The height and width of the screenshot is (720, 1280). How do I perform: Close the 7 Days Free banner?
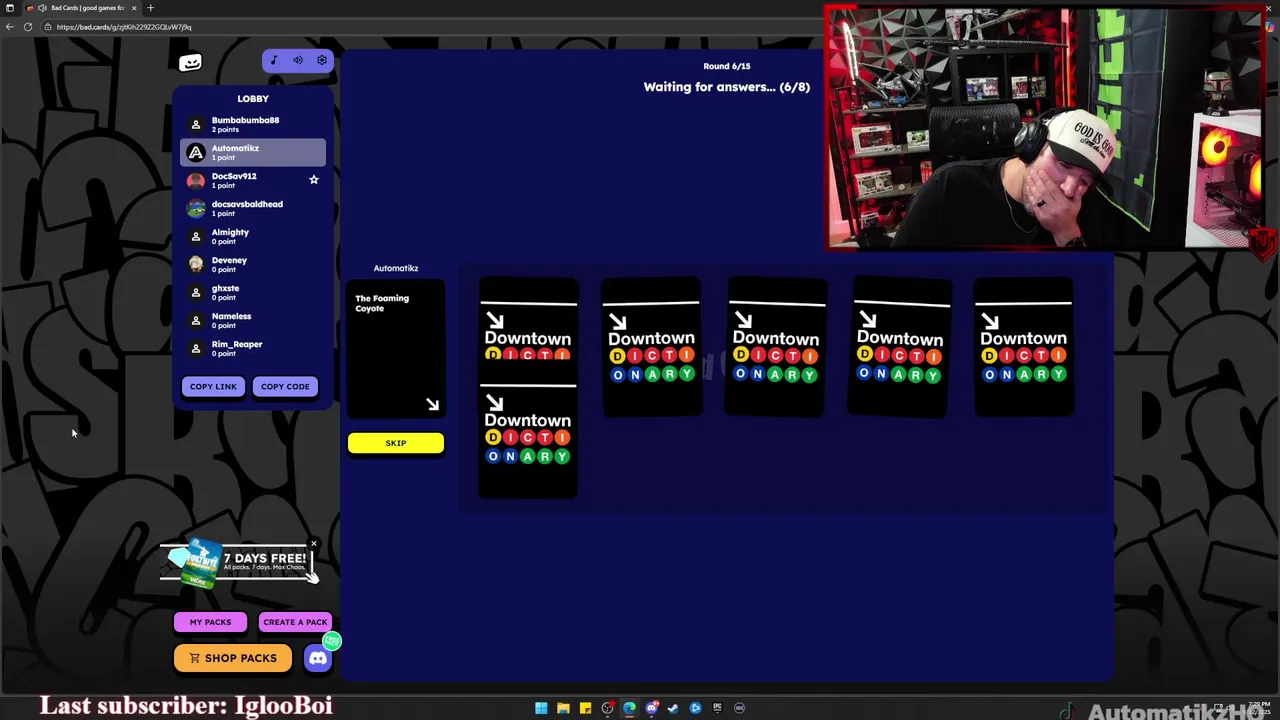pyautogui.click(x=313, y=544)
